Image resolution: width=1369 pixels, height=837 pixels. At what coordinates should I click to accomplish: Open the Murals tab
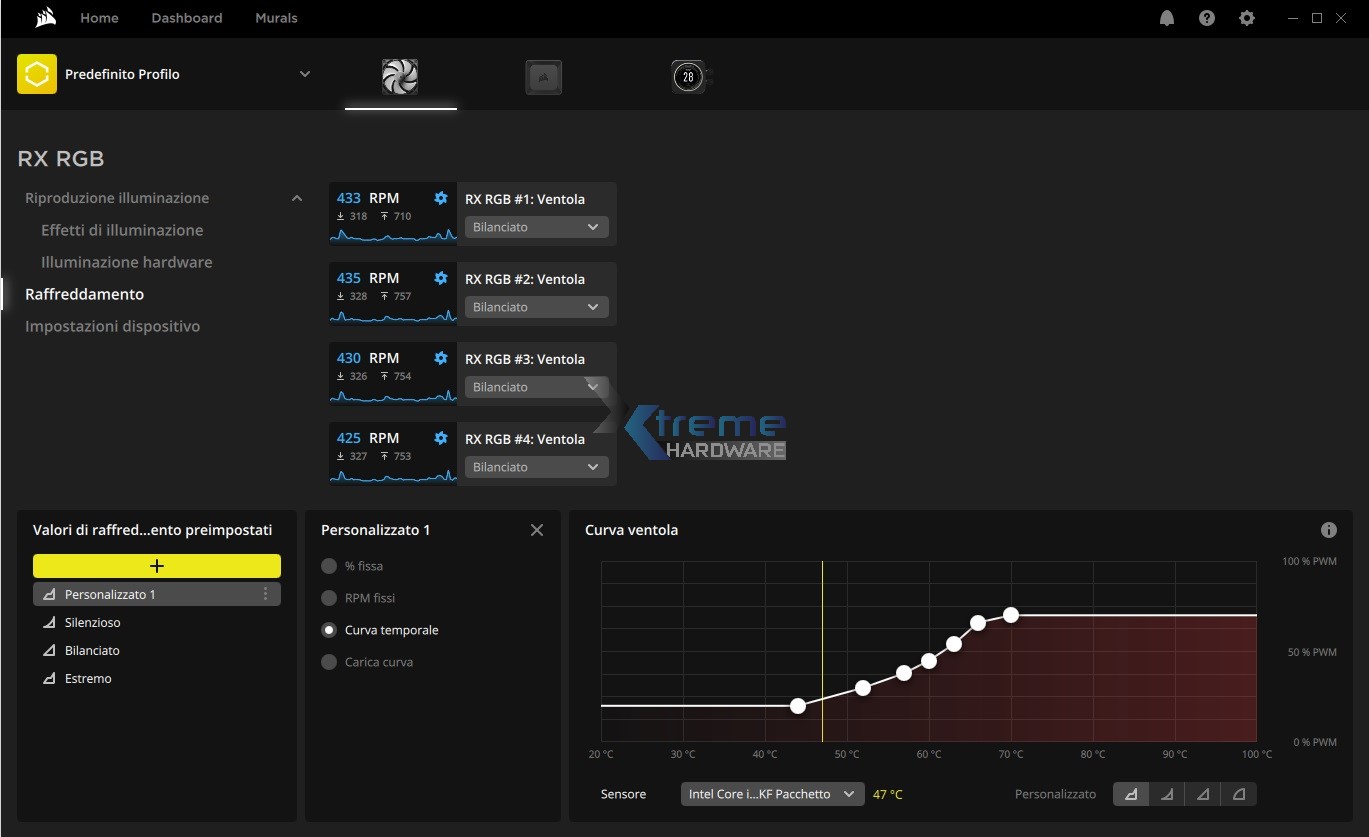tap(276, 18)
